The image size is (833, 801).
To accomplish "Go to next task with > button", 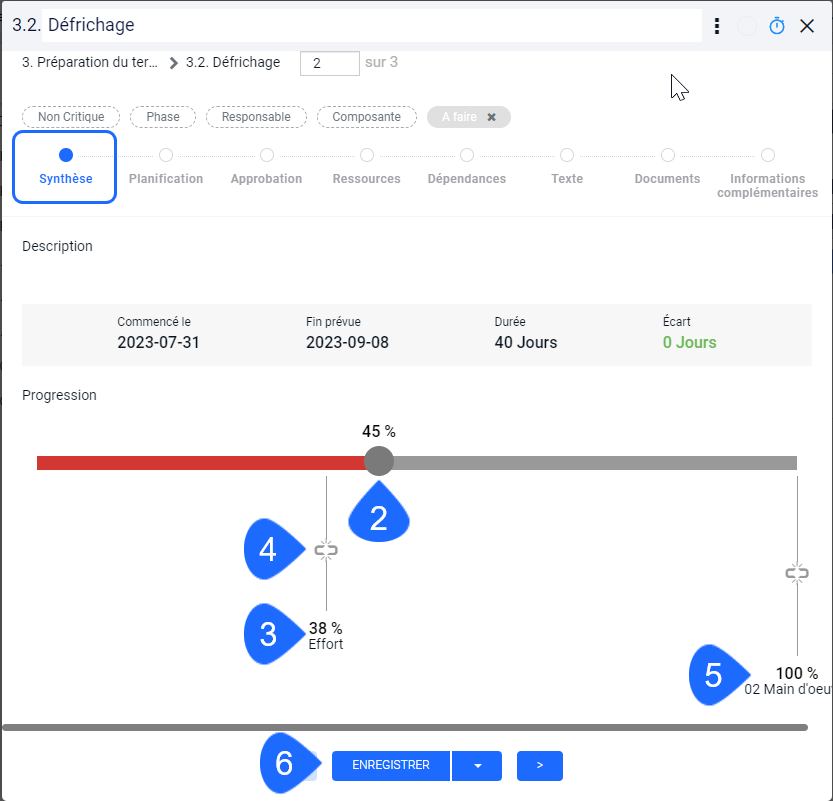I will [x=540, y=765].
